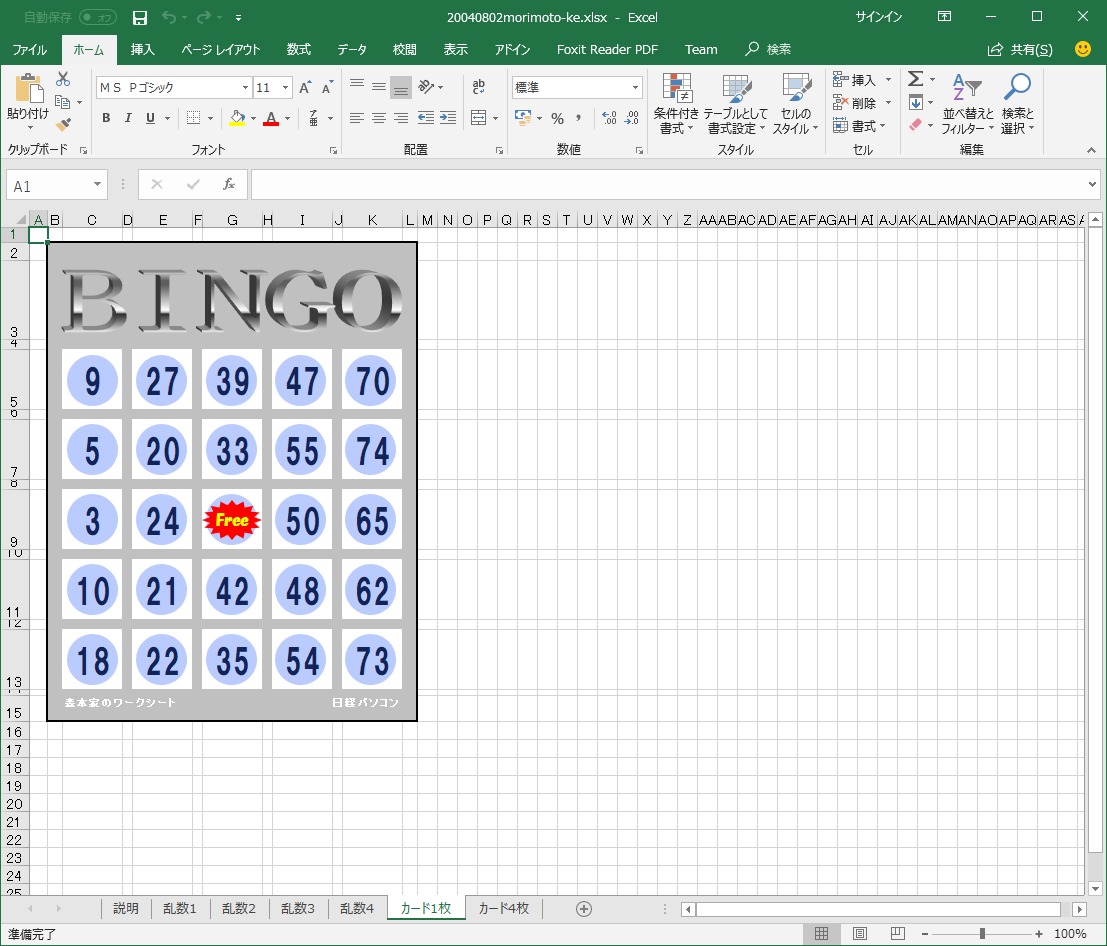The height and width of the screenshot is (946, 1107).
Task: Click the AutoSum sigma icon
Action: [x=915, y=79]
